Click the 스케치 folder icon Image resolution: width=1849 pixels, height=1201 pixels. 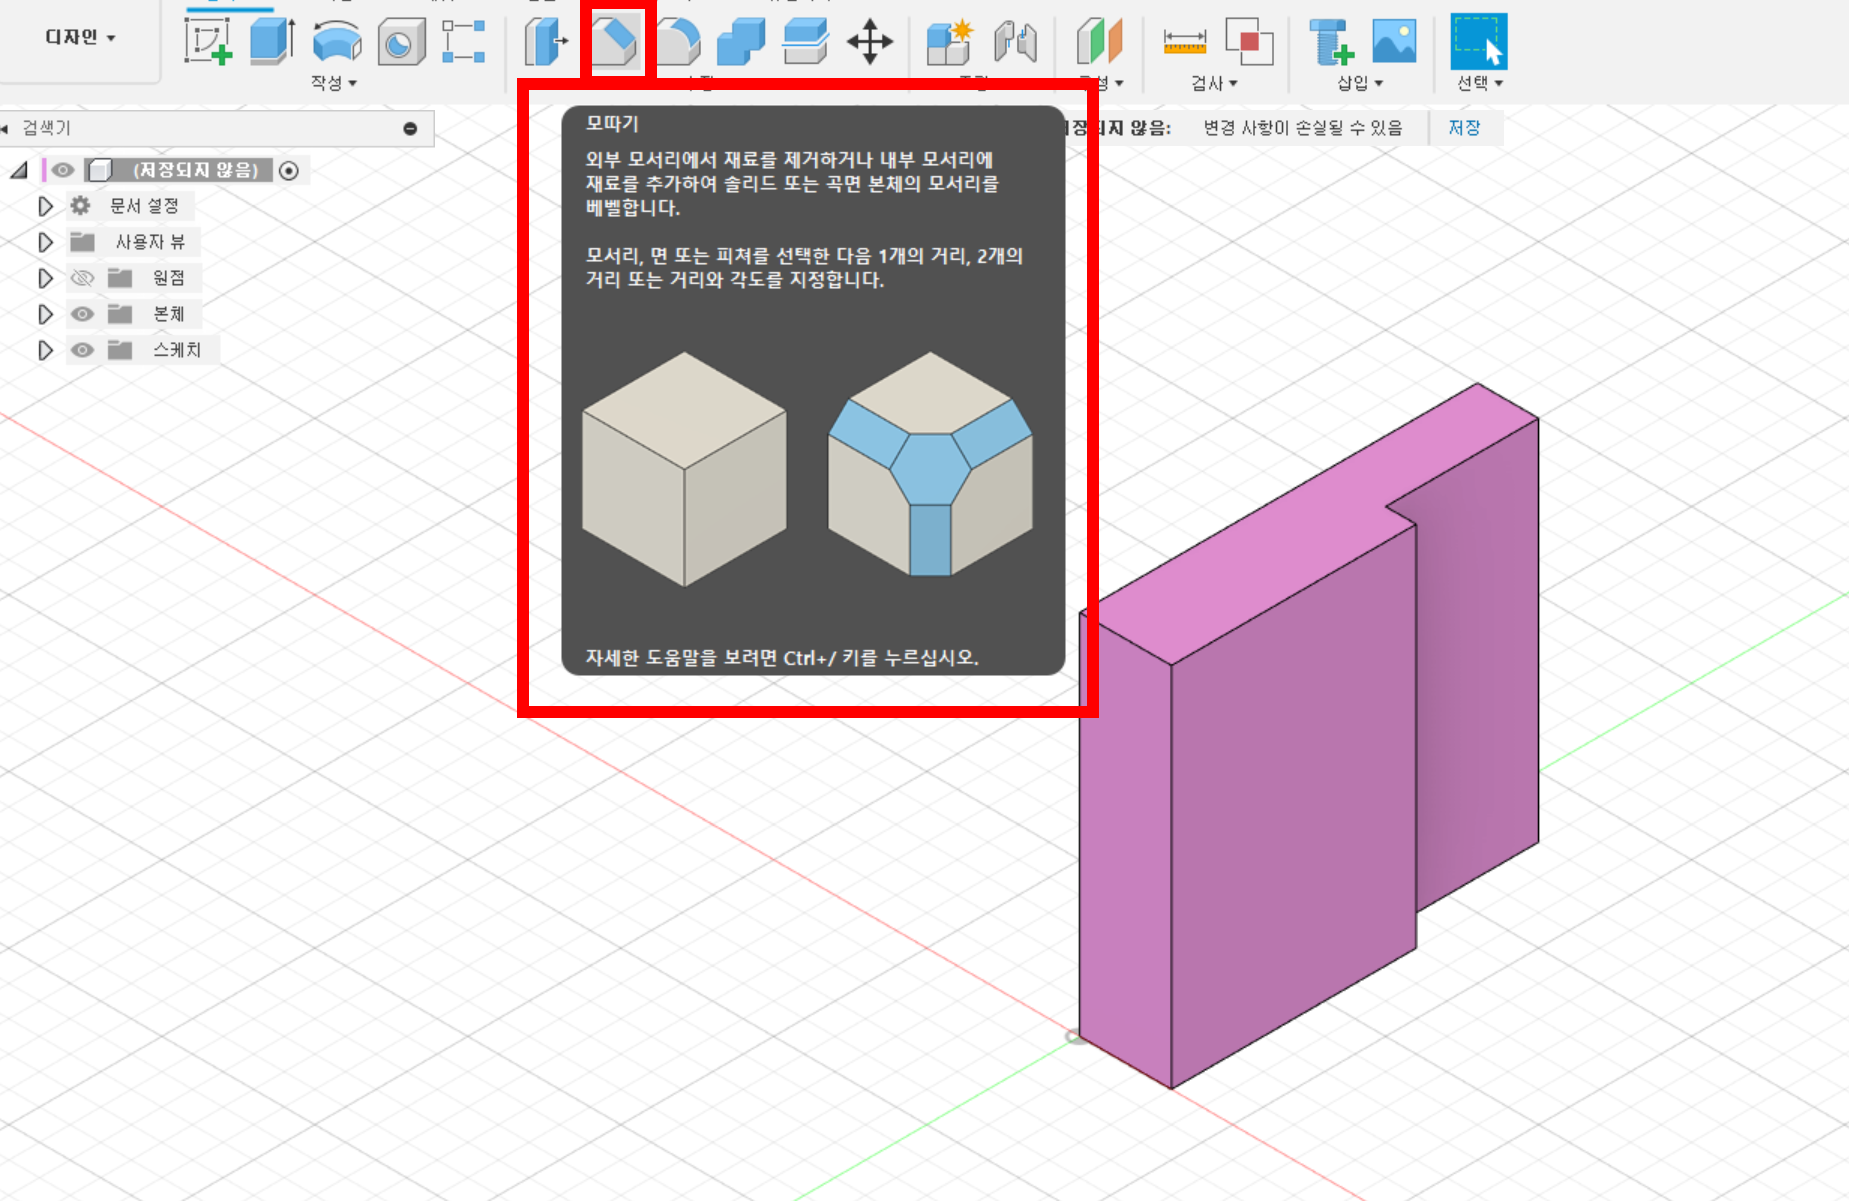pos(120,350)
